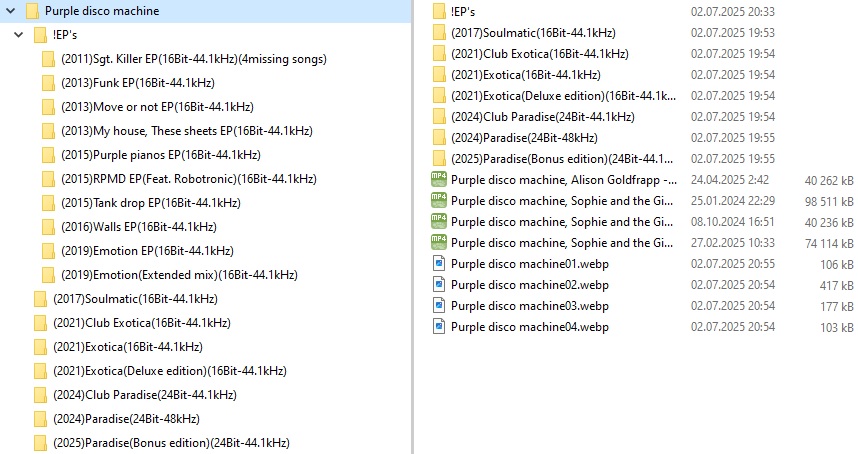
Task: Click !EP's folder icon in file list
Action: (x=439, y=11)
